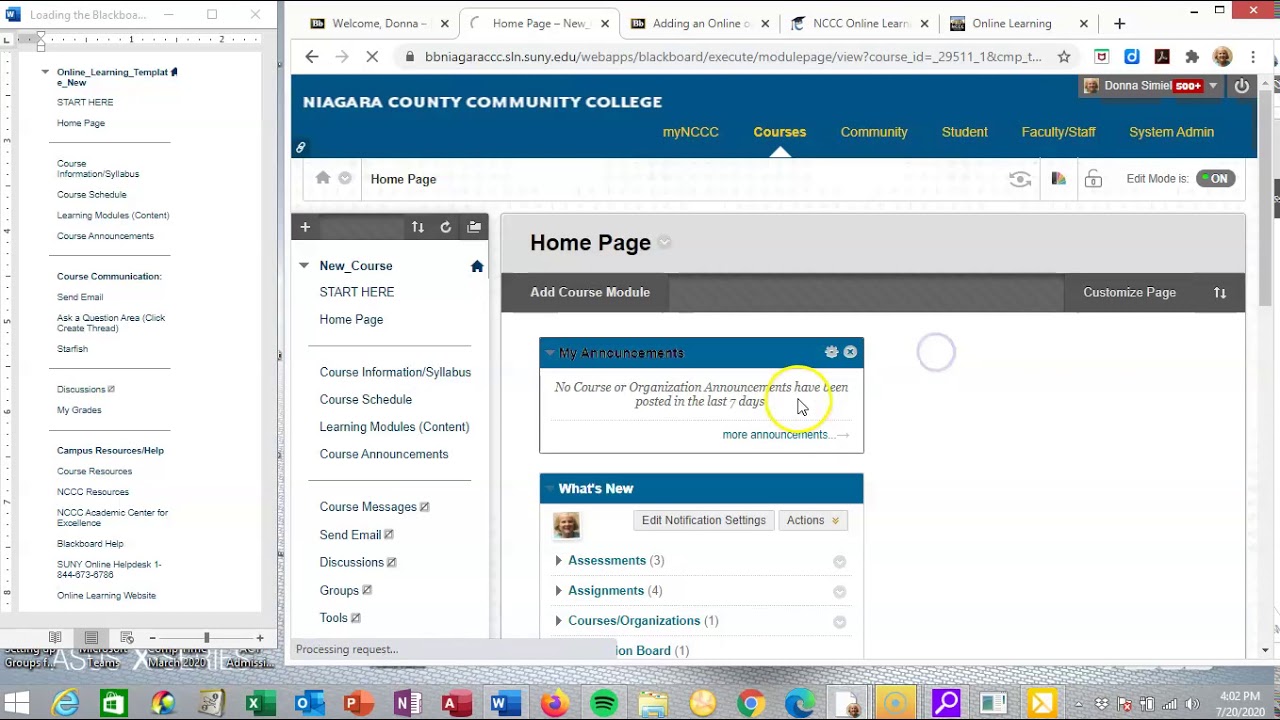Expand the Assessments list
This screenshot has width=1280, height=720.
(559, 561)
